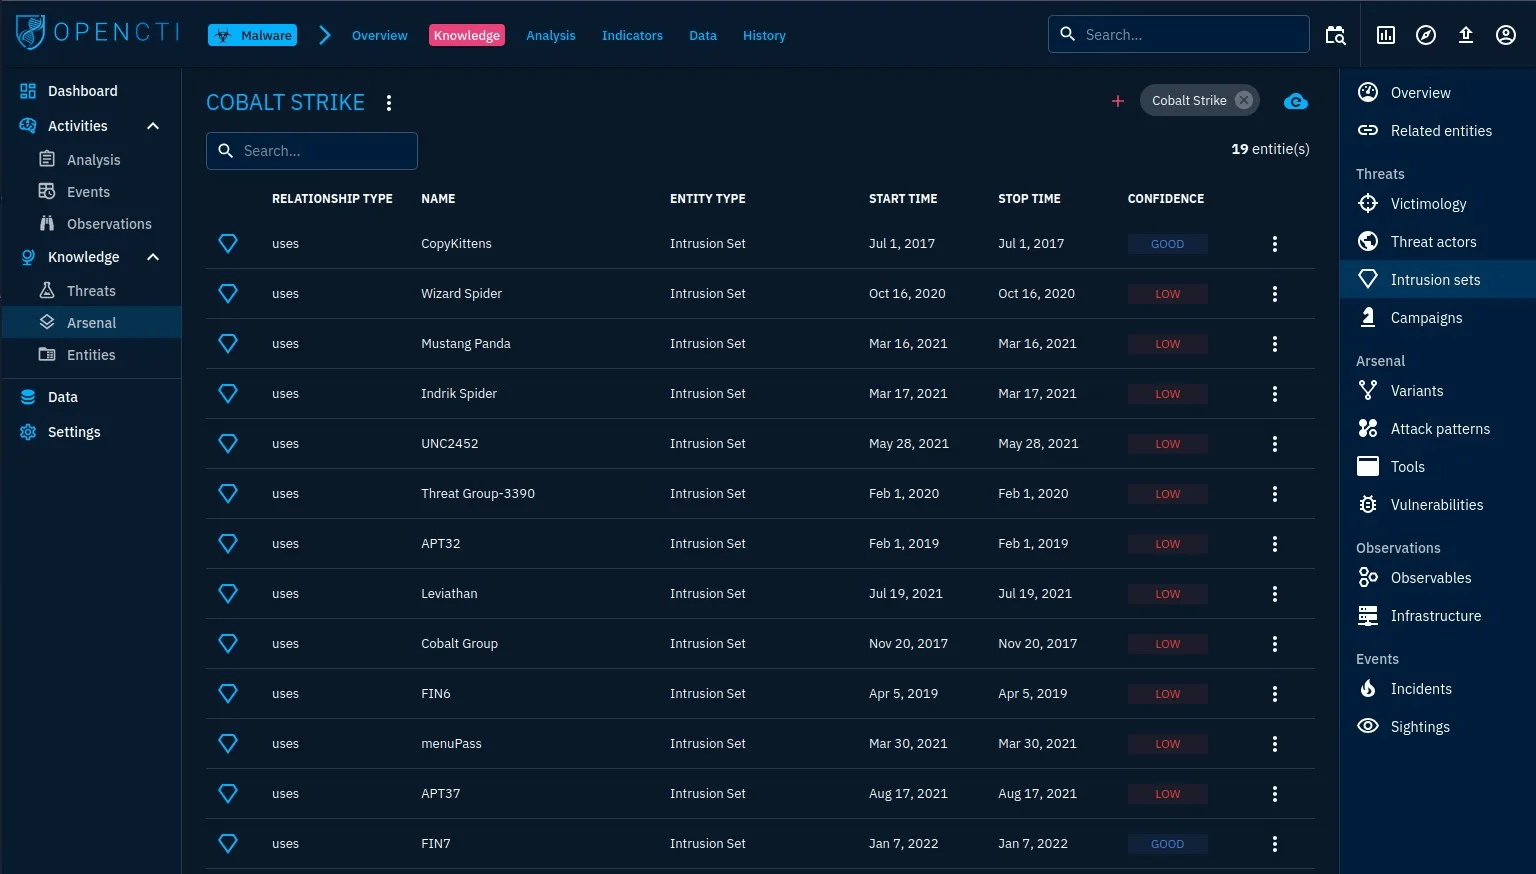Click the OpenCTI logo
Image resolution: width=1536 pixels, height=874 pixels.
(97, 32)
